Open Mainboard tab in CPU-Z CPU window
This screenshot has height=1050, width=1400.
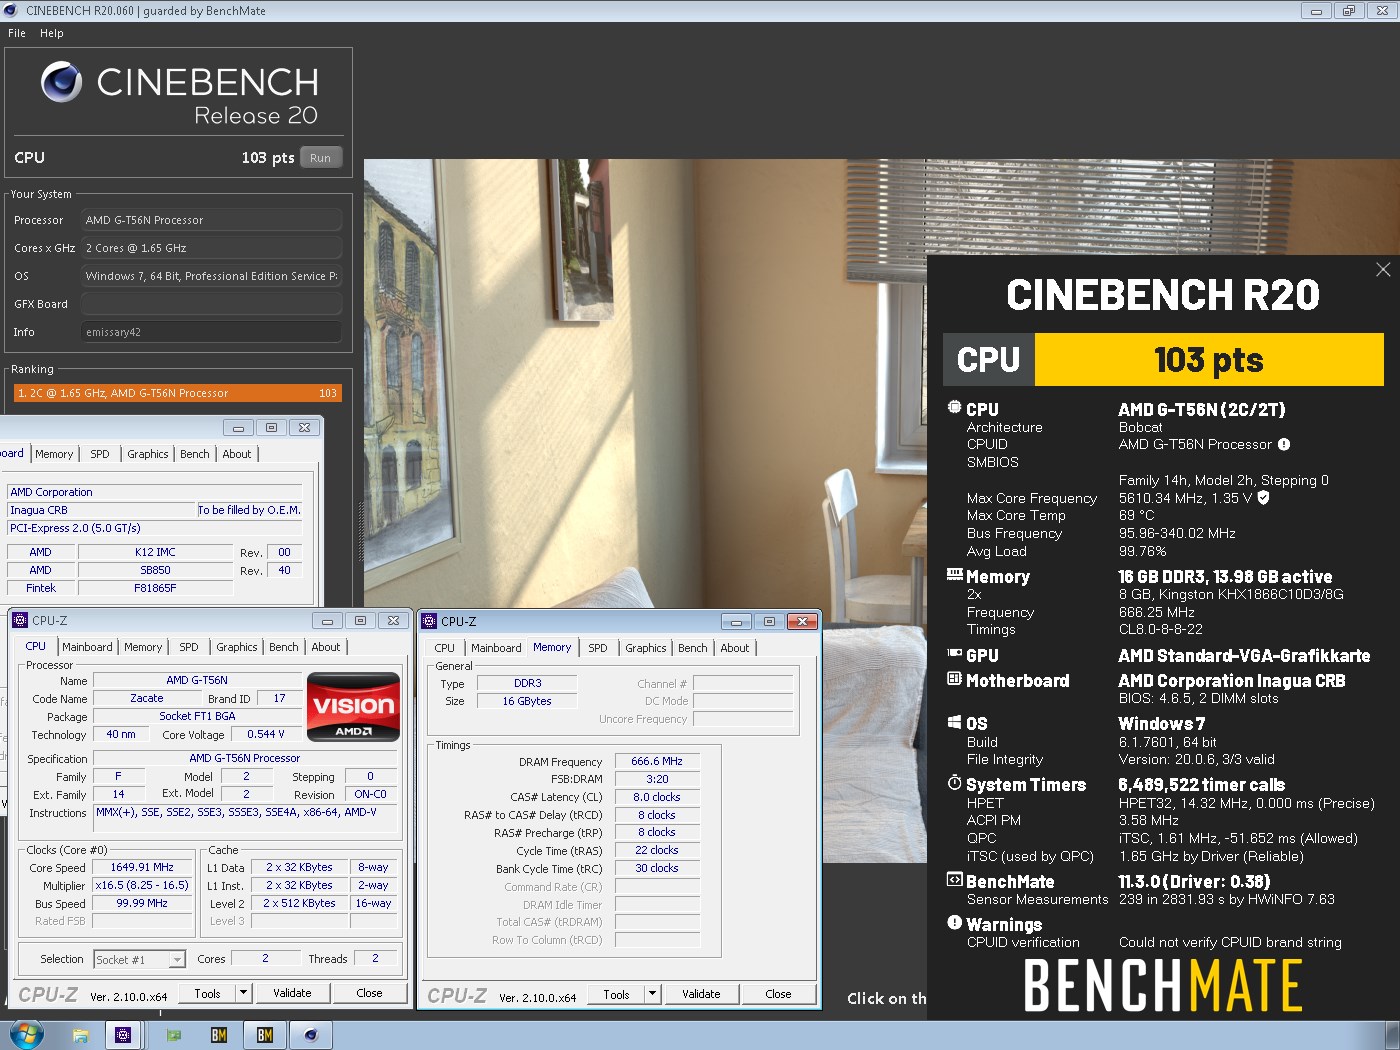click(x=87, y=647)
